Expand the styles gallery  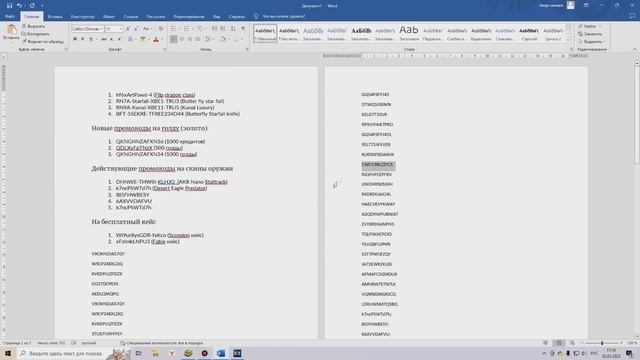(x=568, y=40)
